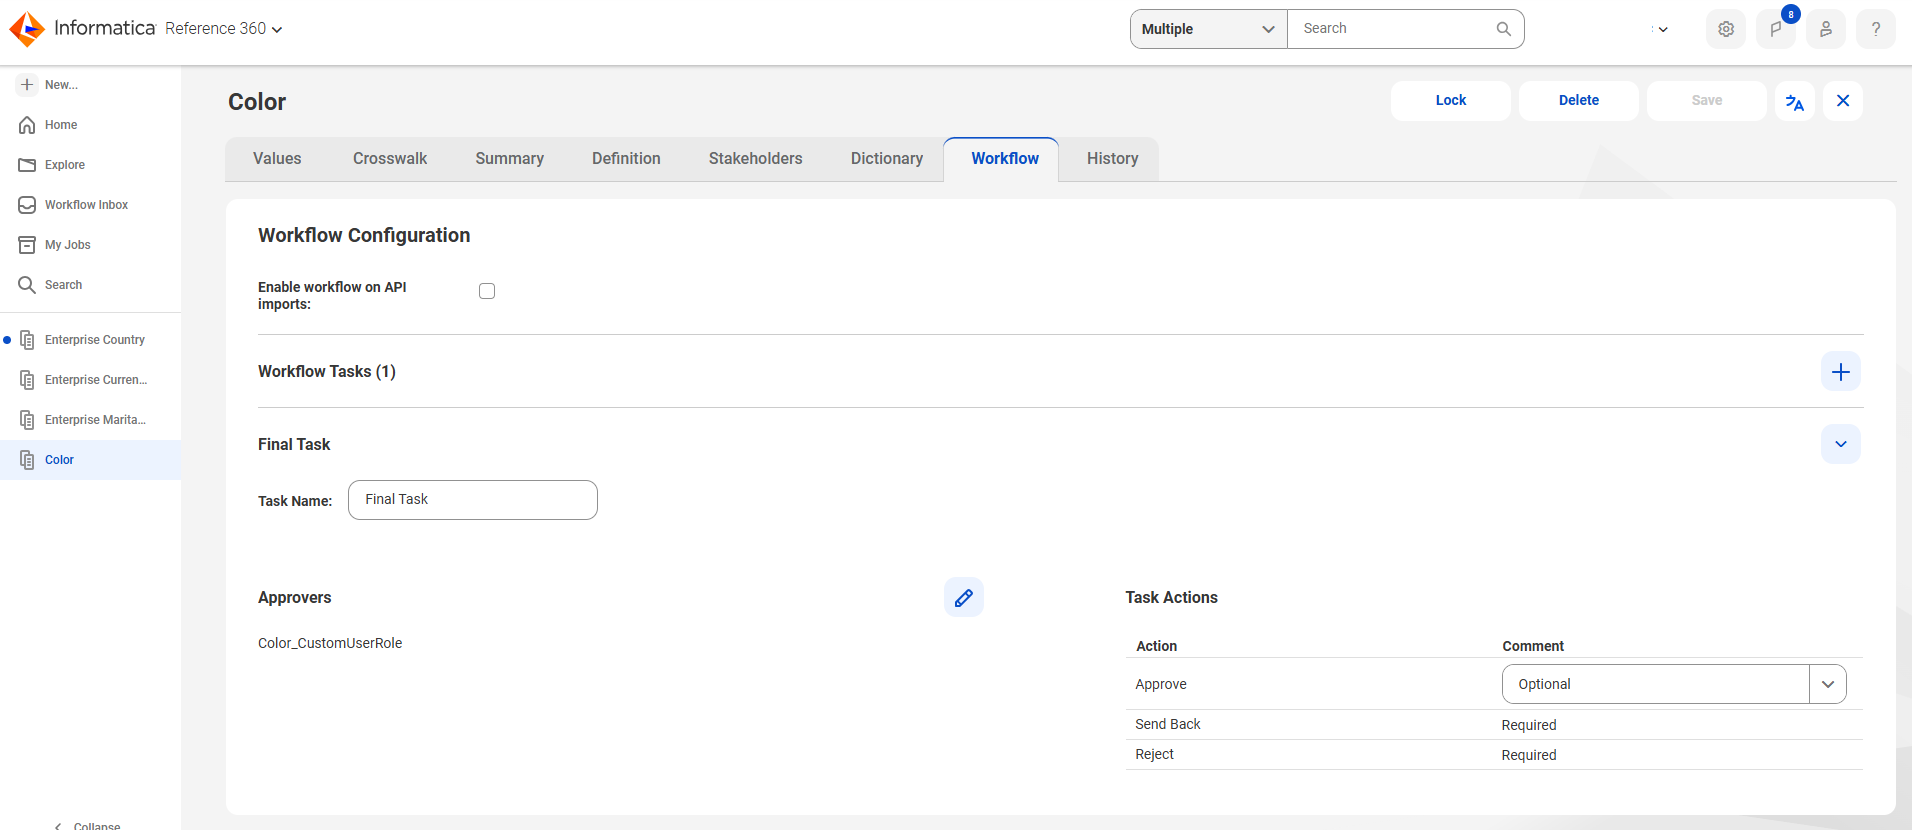Switch to the Dictionary tab

tap(887, 159)
